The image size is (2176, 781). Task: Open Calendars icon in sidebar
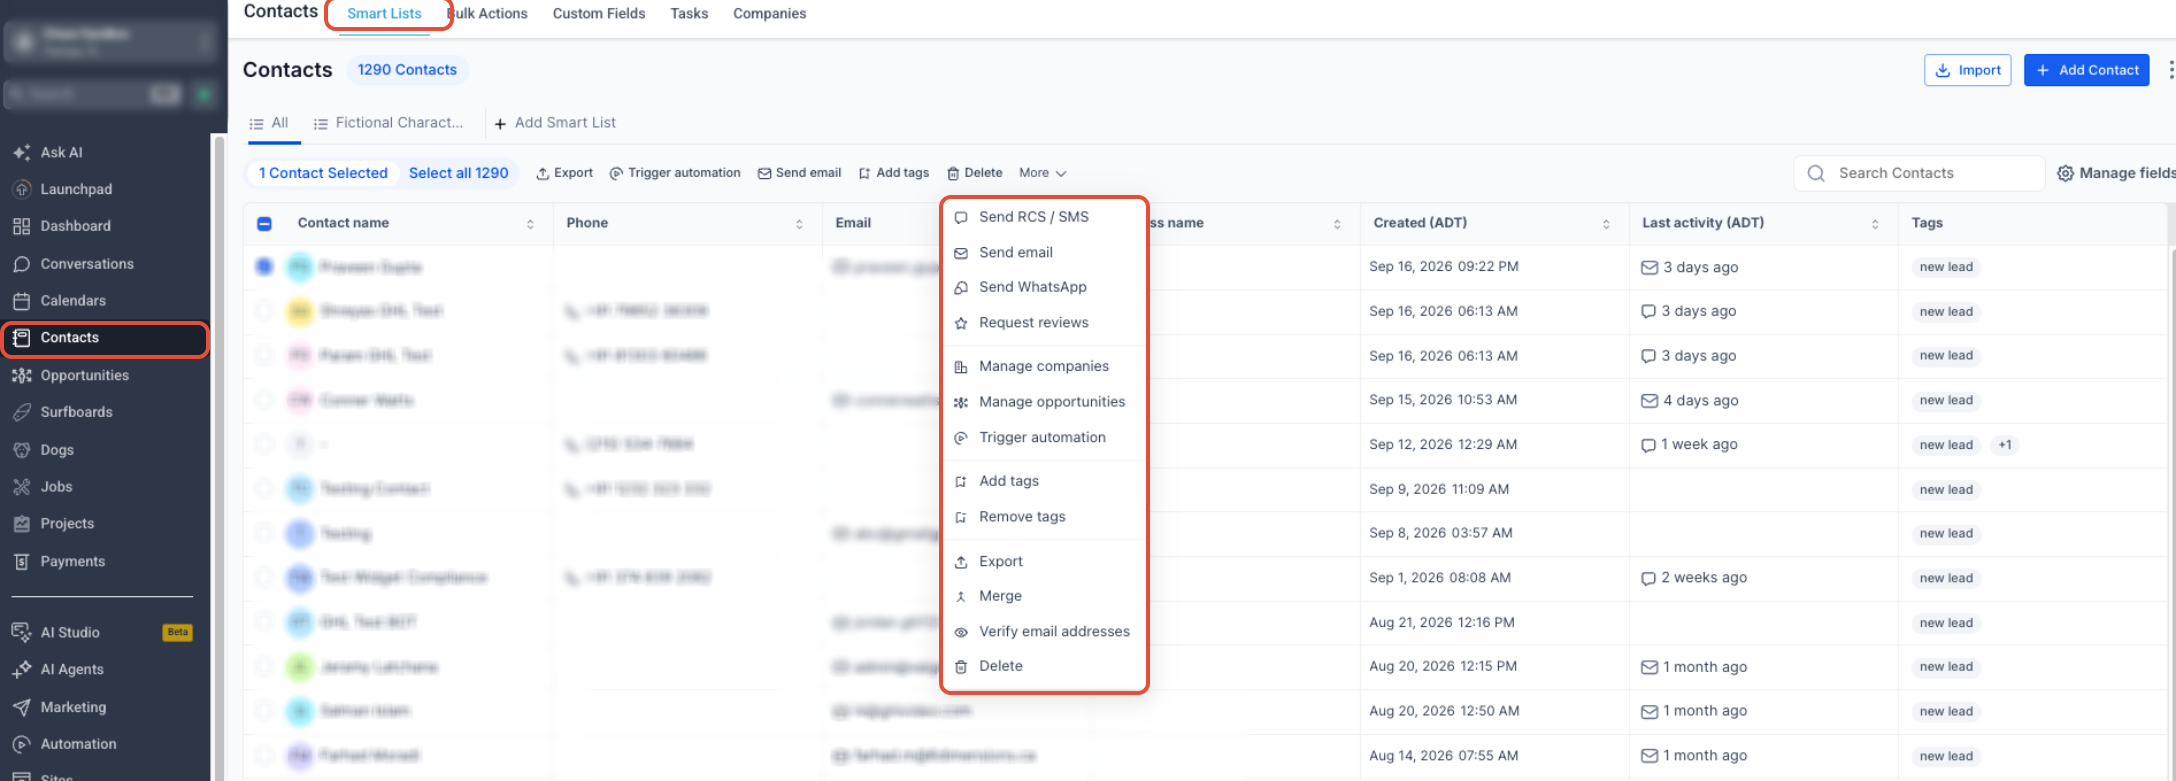21,301
